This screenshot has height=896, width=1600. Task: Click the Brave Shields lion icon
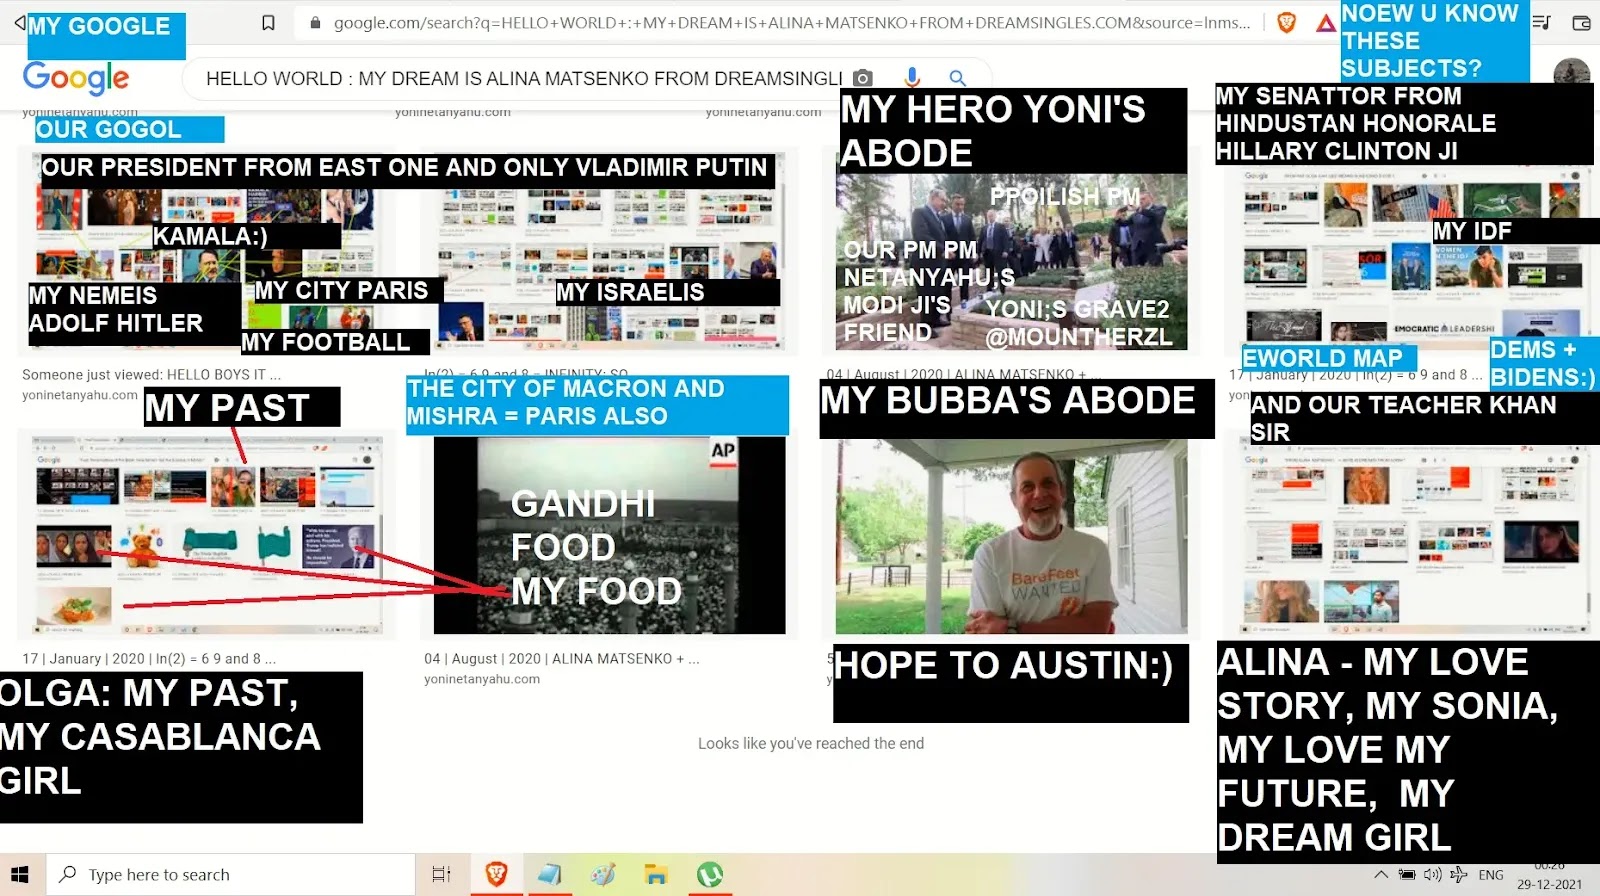click(1286, 22)
